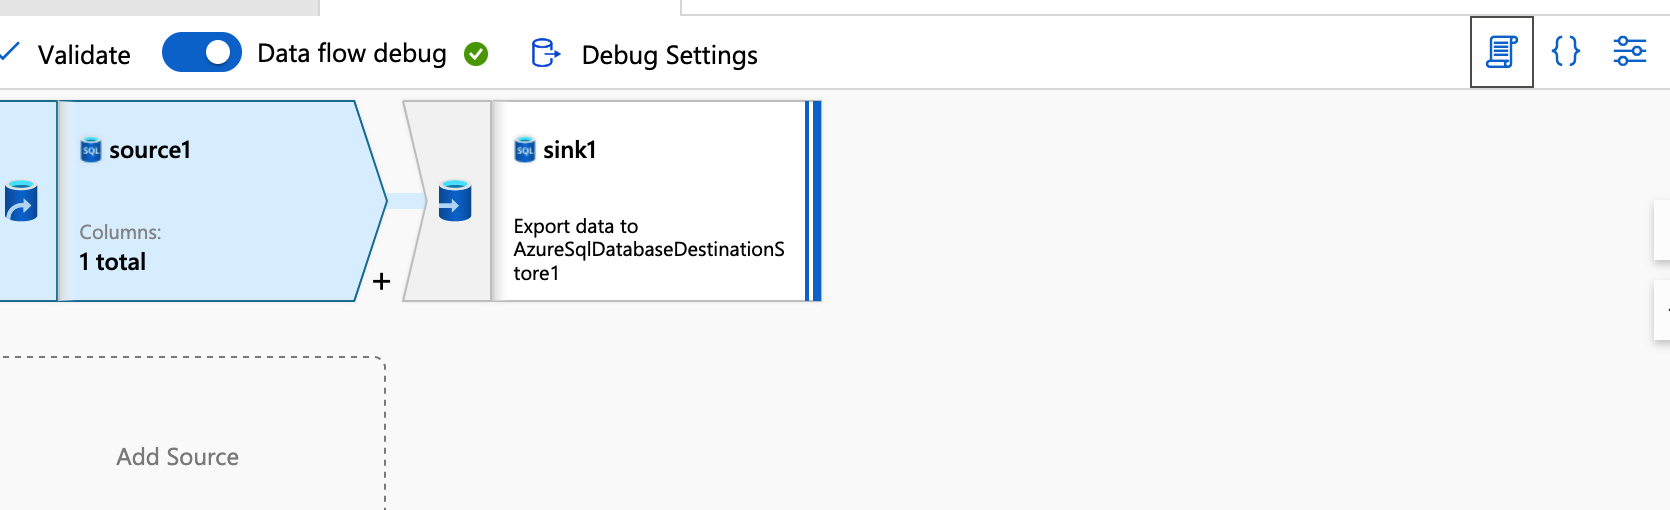Click the source1 columns total text
Screen dimensions: 1670x510
pos(113,262)
